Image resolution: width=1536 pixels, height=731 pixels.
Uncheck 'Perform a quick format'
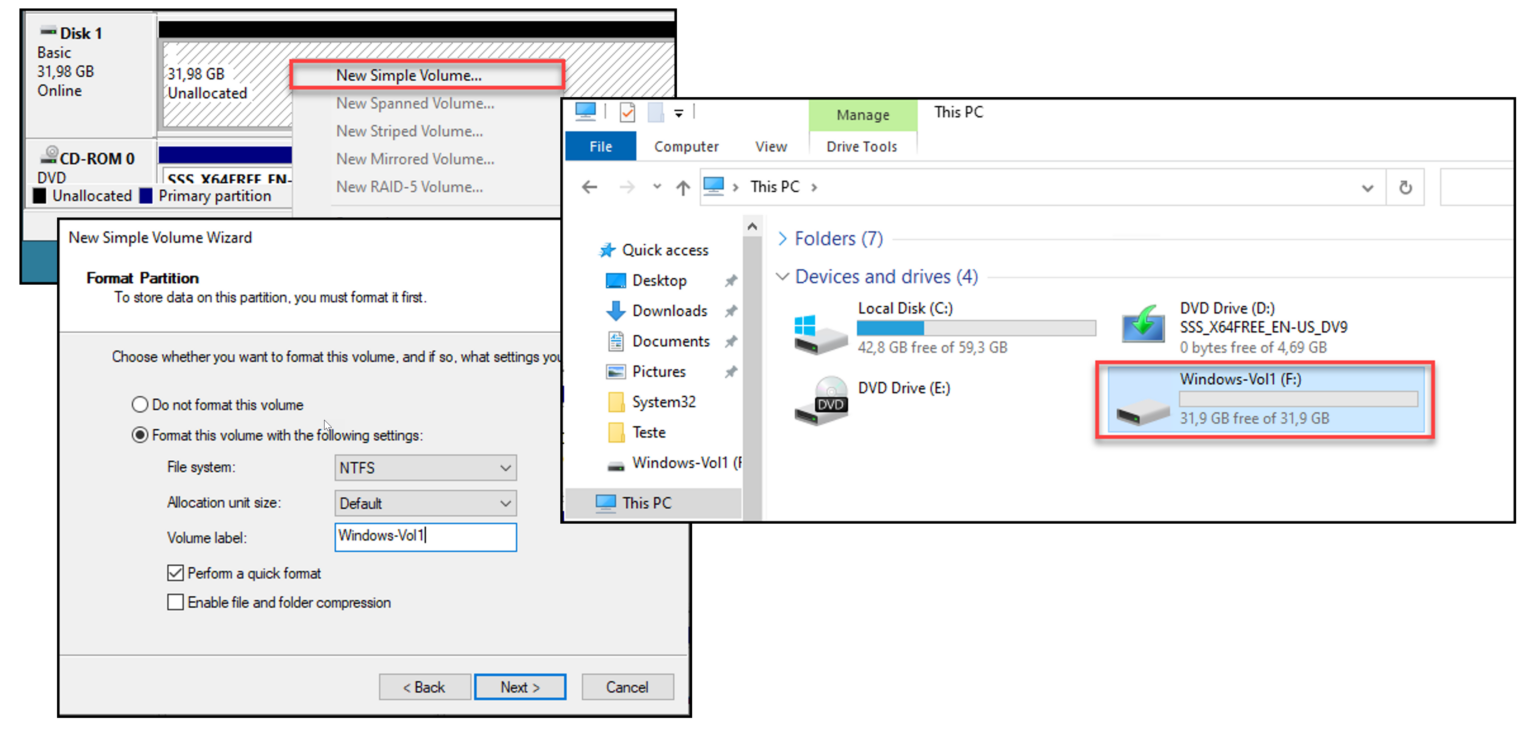[175, 572]
